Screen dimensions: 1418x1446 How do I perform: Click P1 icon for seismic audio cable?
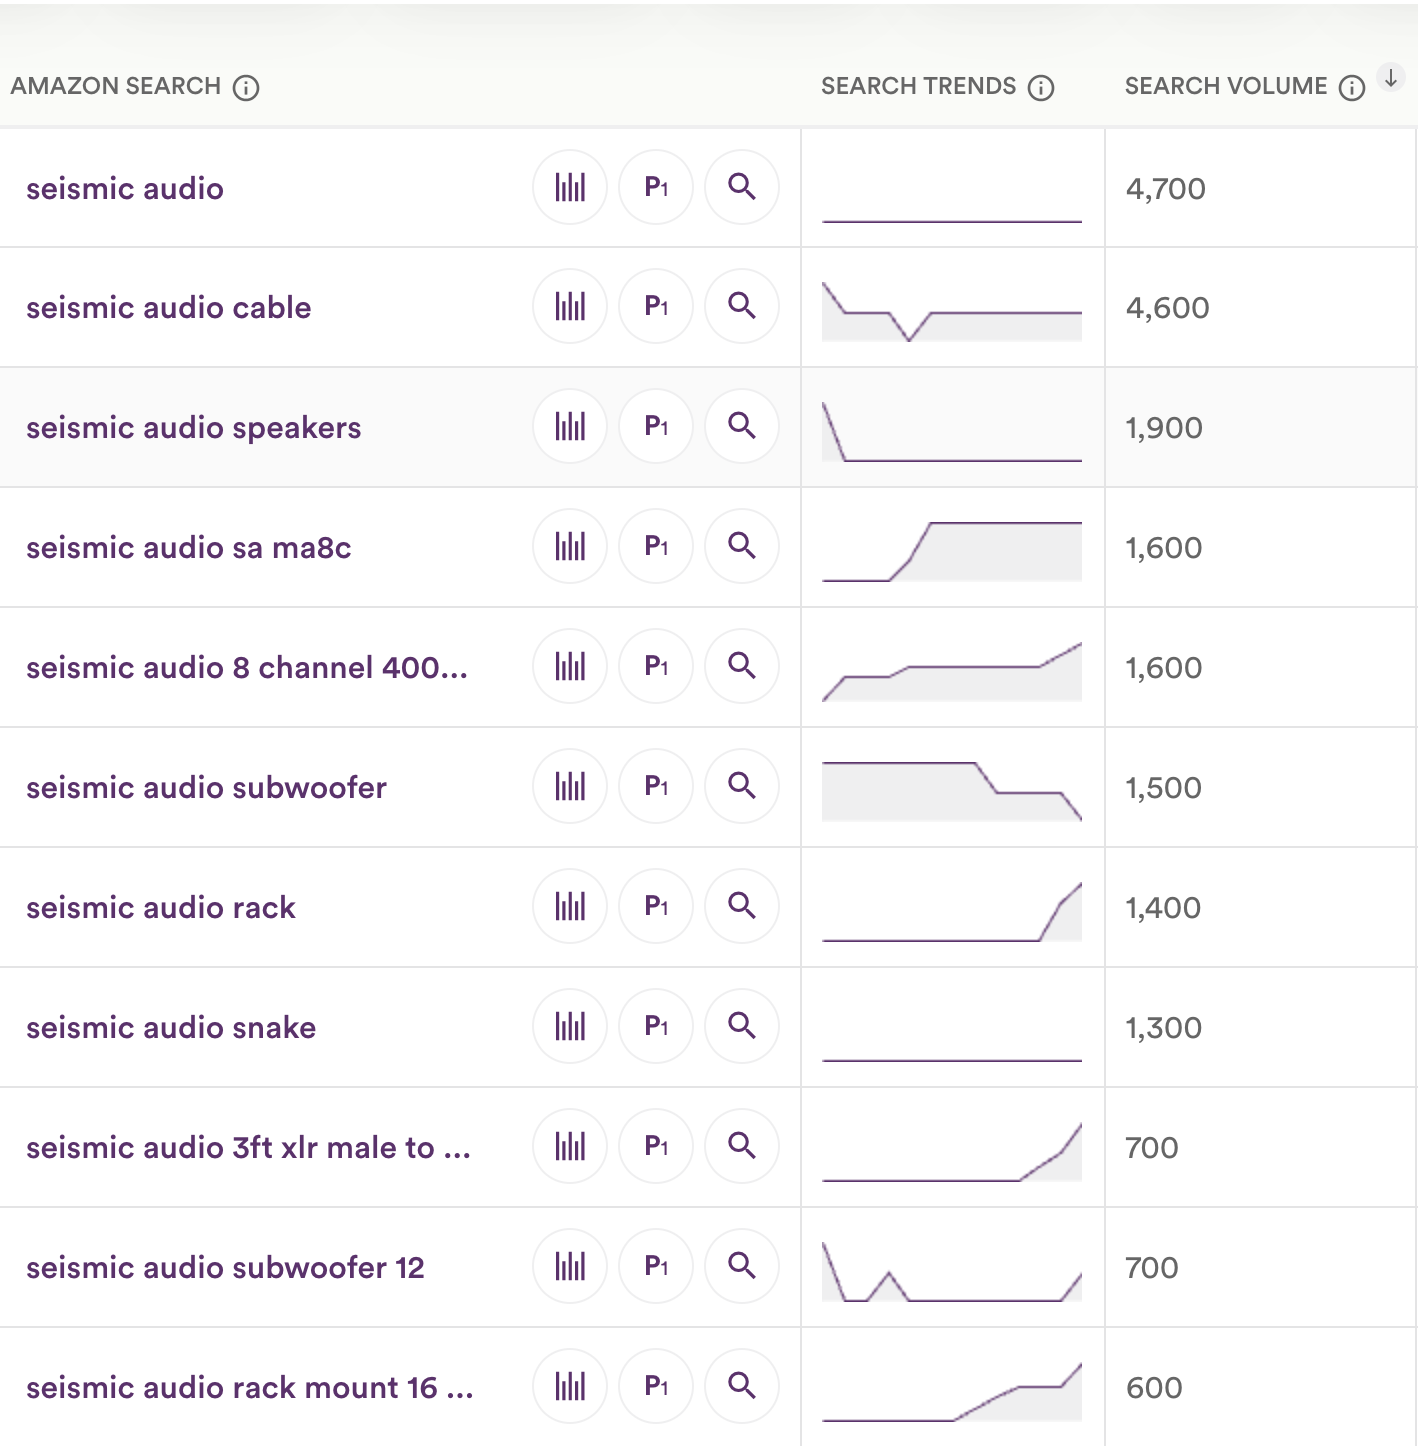click(x=656, y=306)
